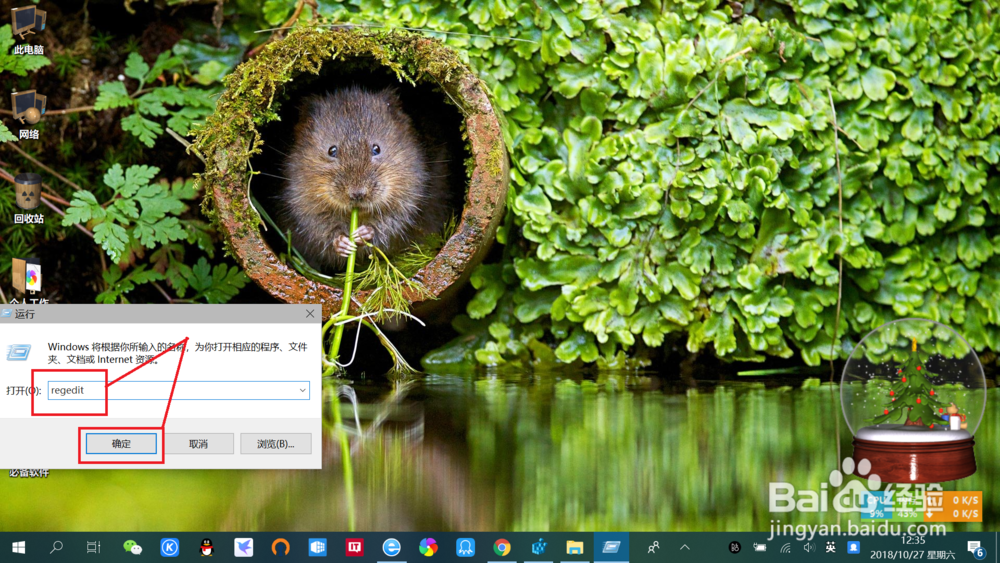This screenshot has width=1000, height=563.
Task: Open the Action Center notifications icon
Action: tap(976, 547)
